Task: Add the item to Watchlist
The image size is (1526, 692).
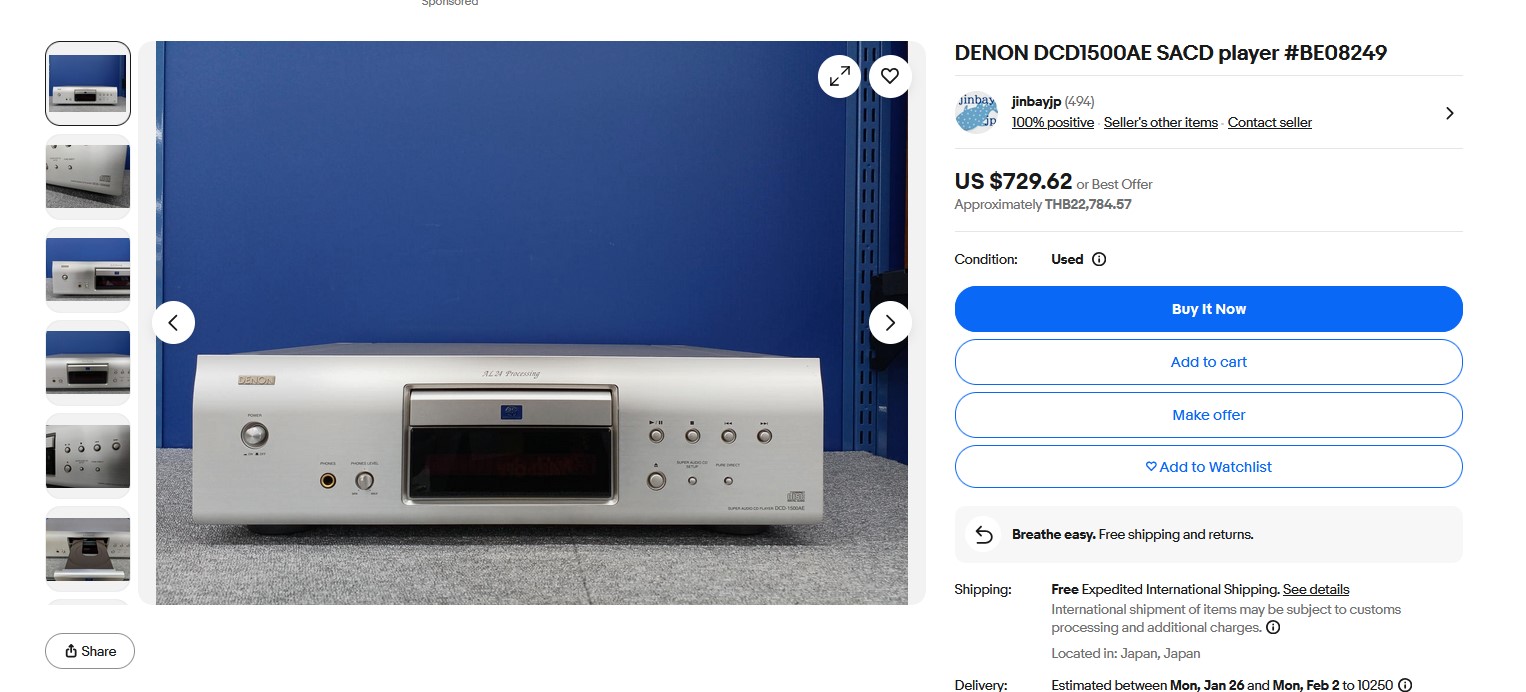Action: pyautogui.click(x=1208, y=467)
